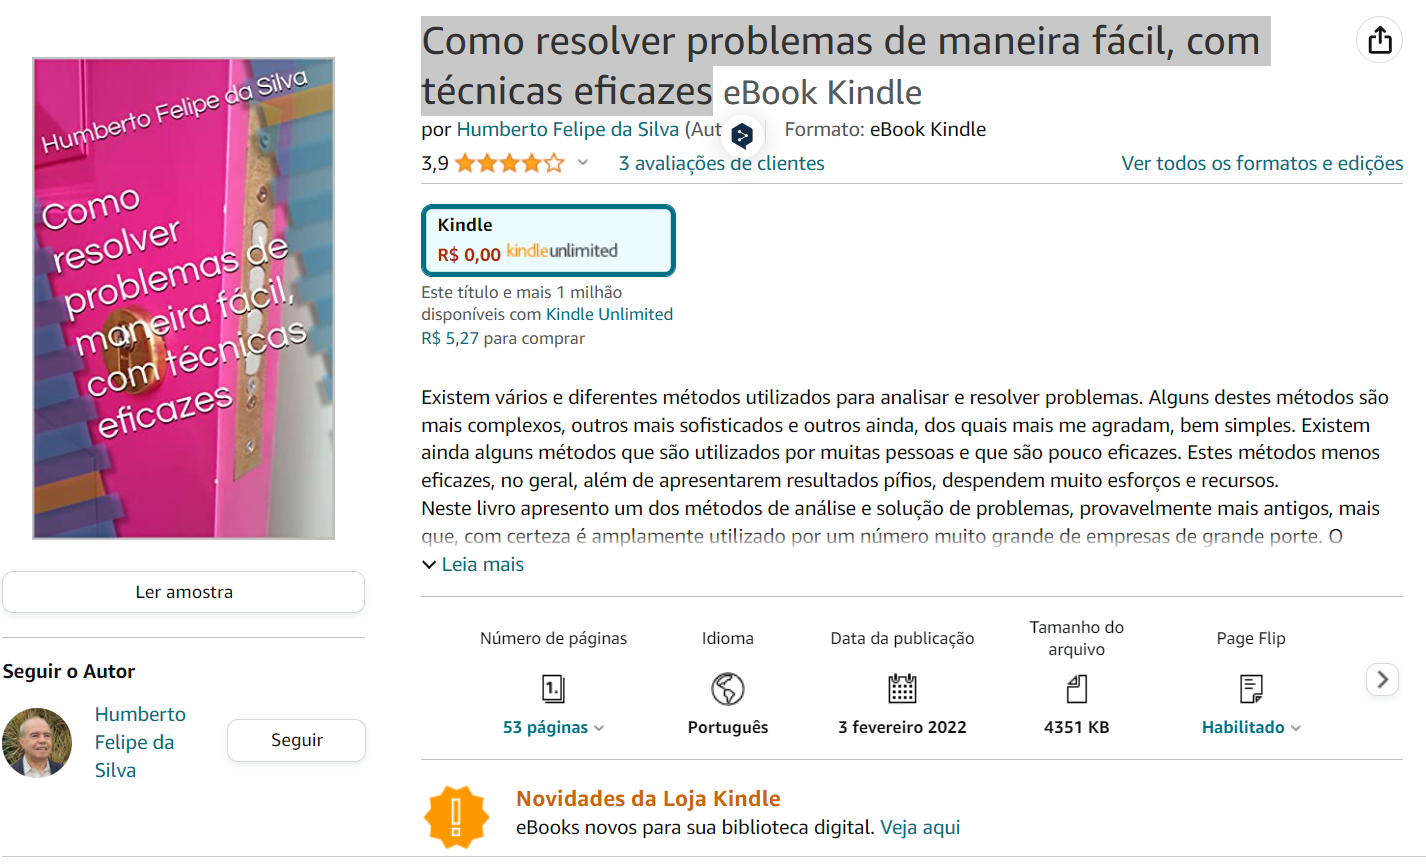
Task: Click the pink book cover thumbnail
Action: coord(184,298)
